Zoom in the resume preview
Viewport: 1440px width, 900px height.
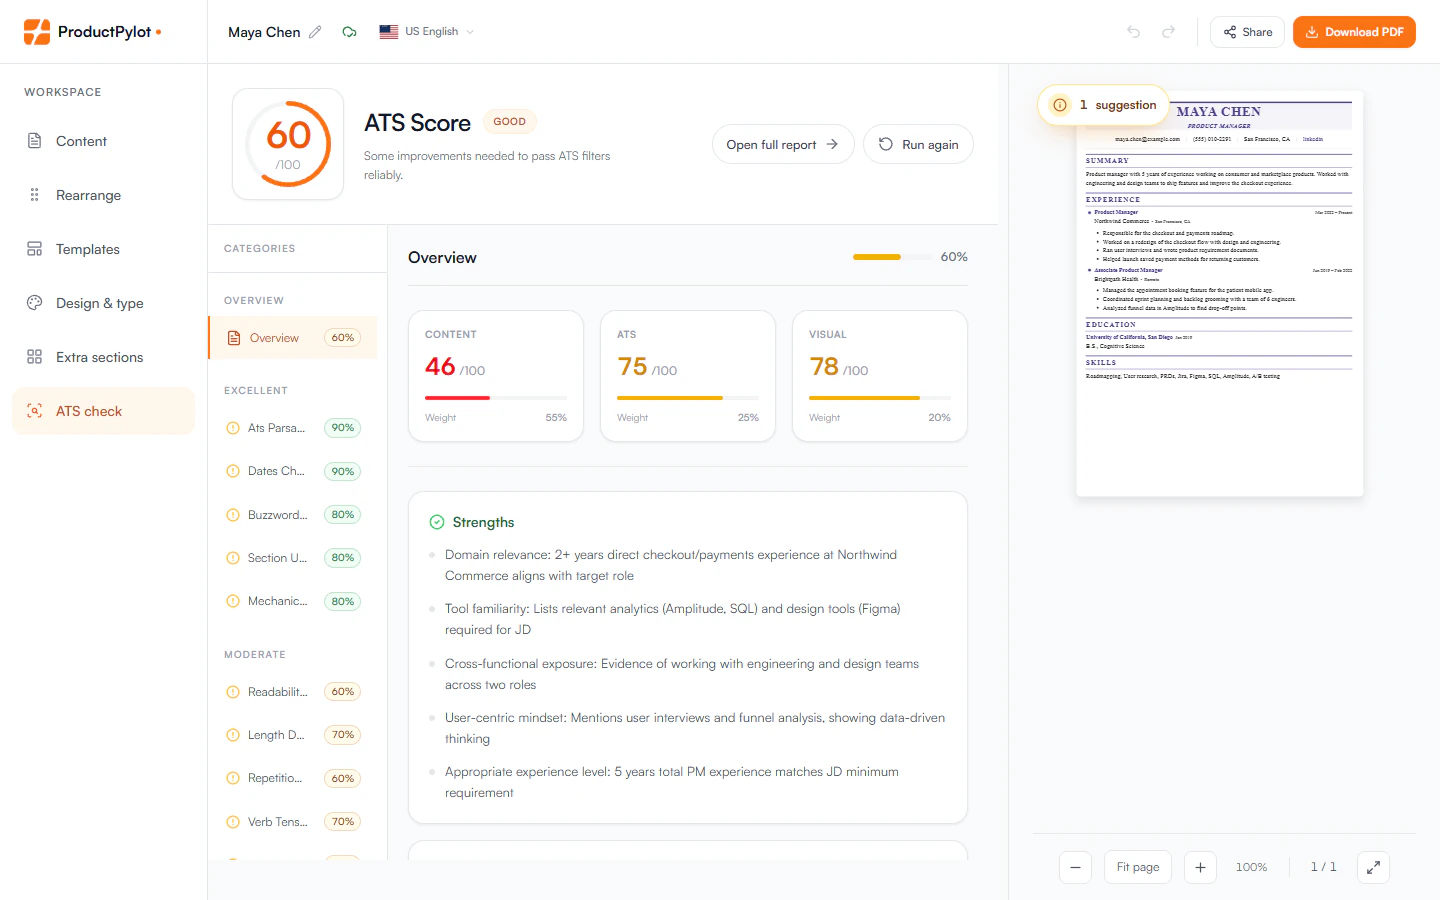coord(1200,867)
